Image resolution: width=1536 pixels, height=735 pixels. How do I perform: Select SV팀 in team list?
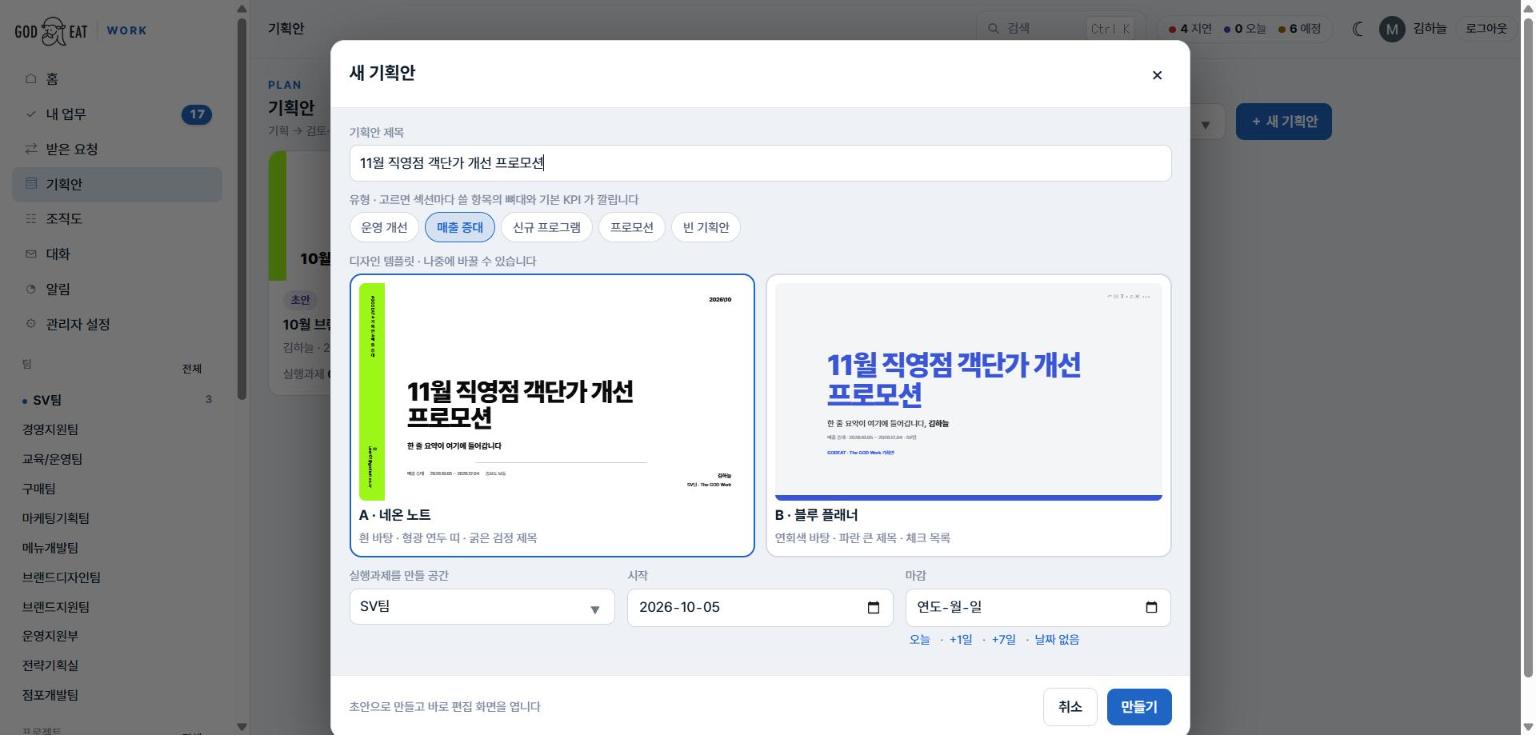click(117, 400)
